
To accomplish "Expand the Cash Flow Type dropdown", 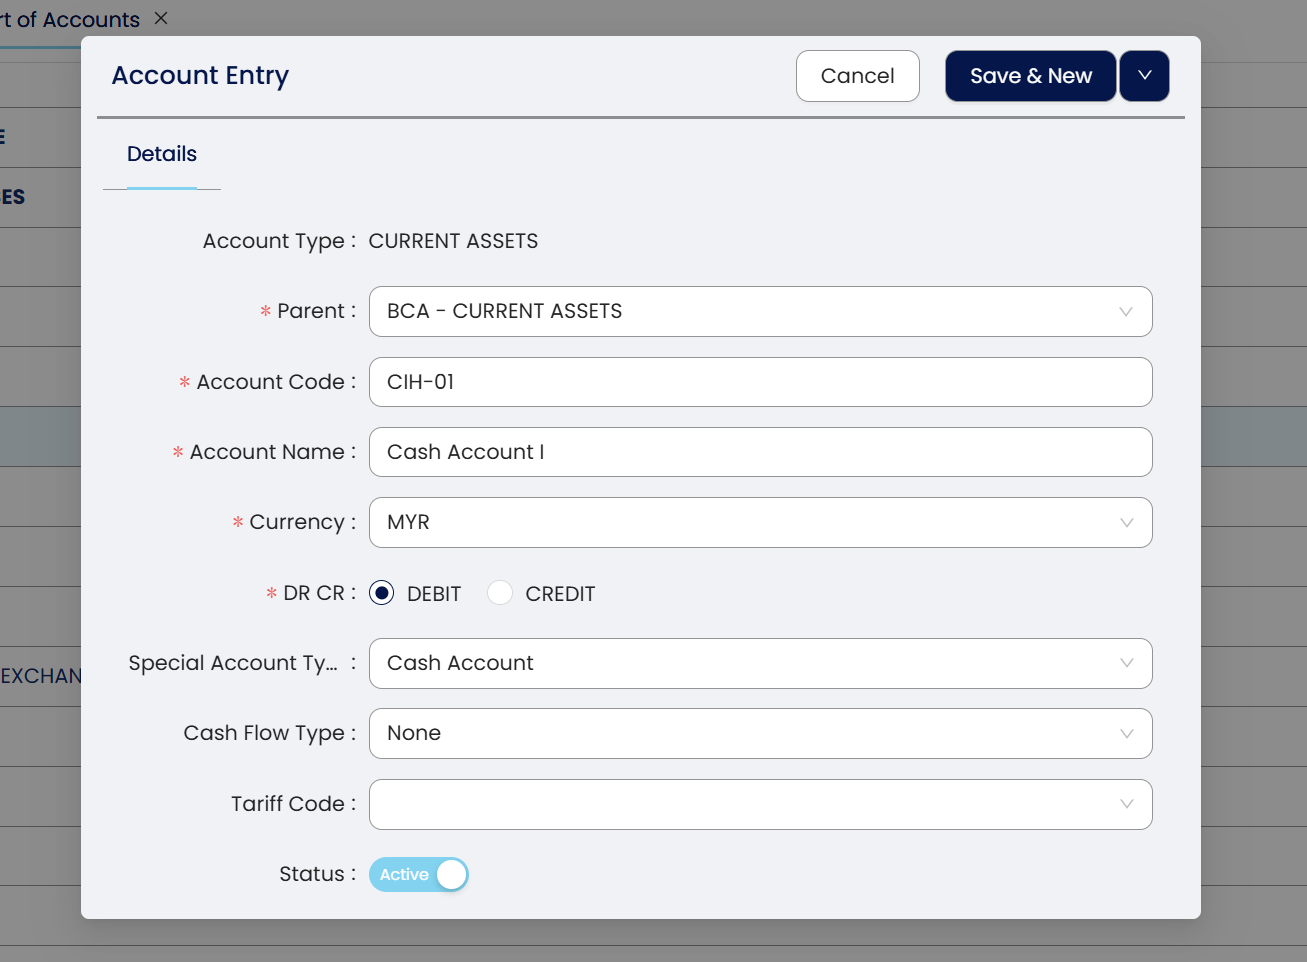I will click(x=760, y=733).
